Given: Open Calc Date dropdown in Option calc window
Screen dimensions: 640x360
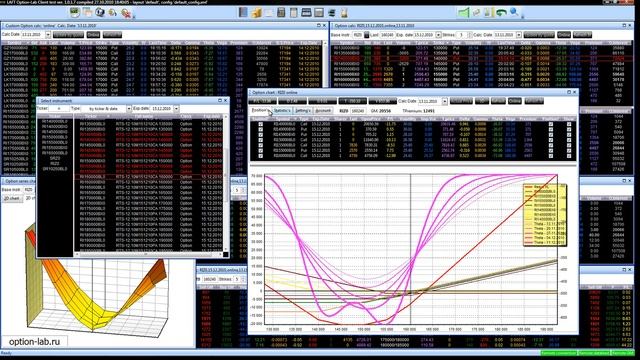Looking at the screenshot, I should coord(519,35).
